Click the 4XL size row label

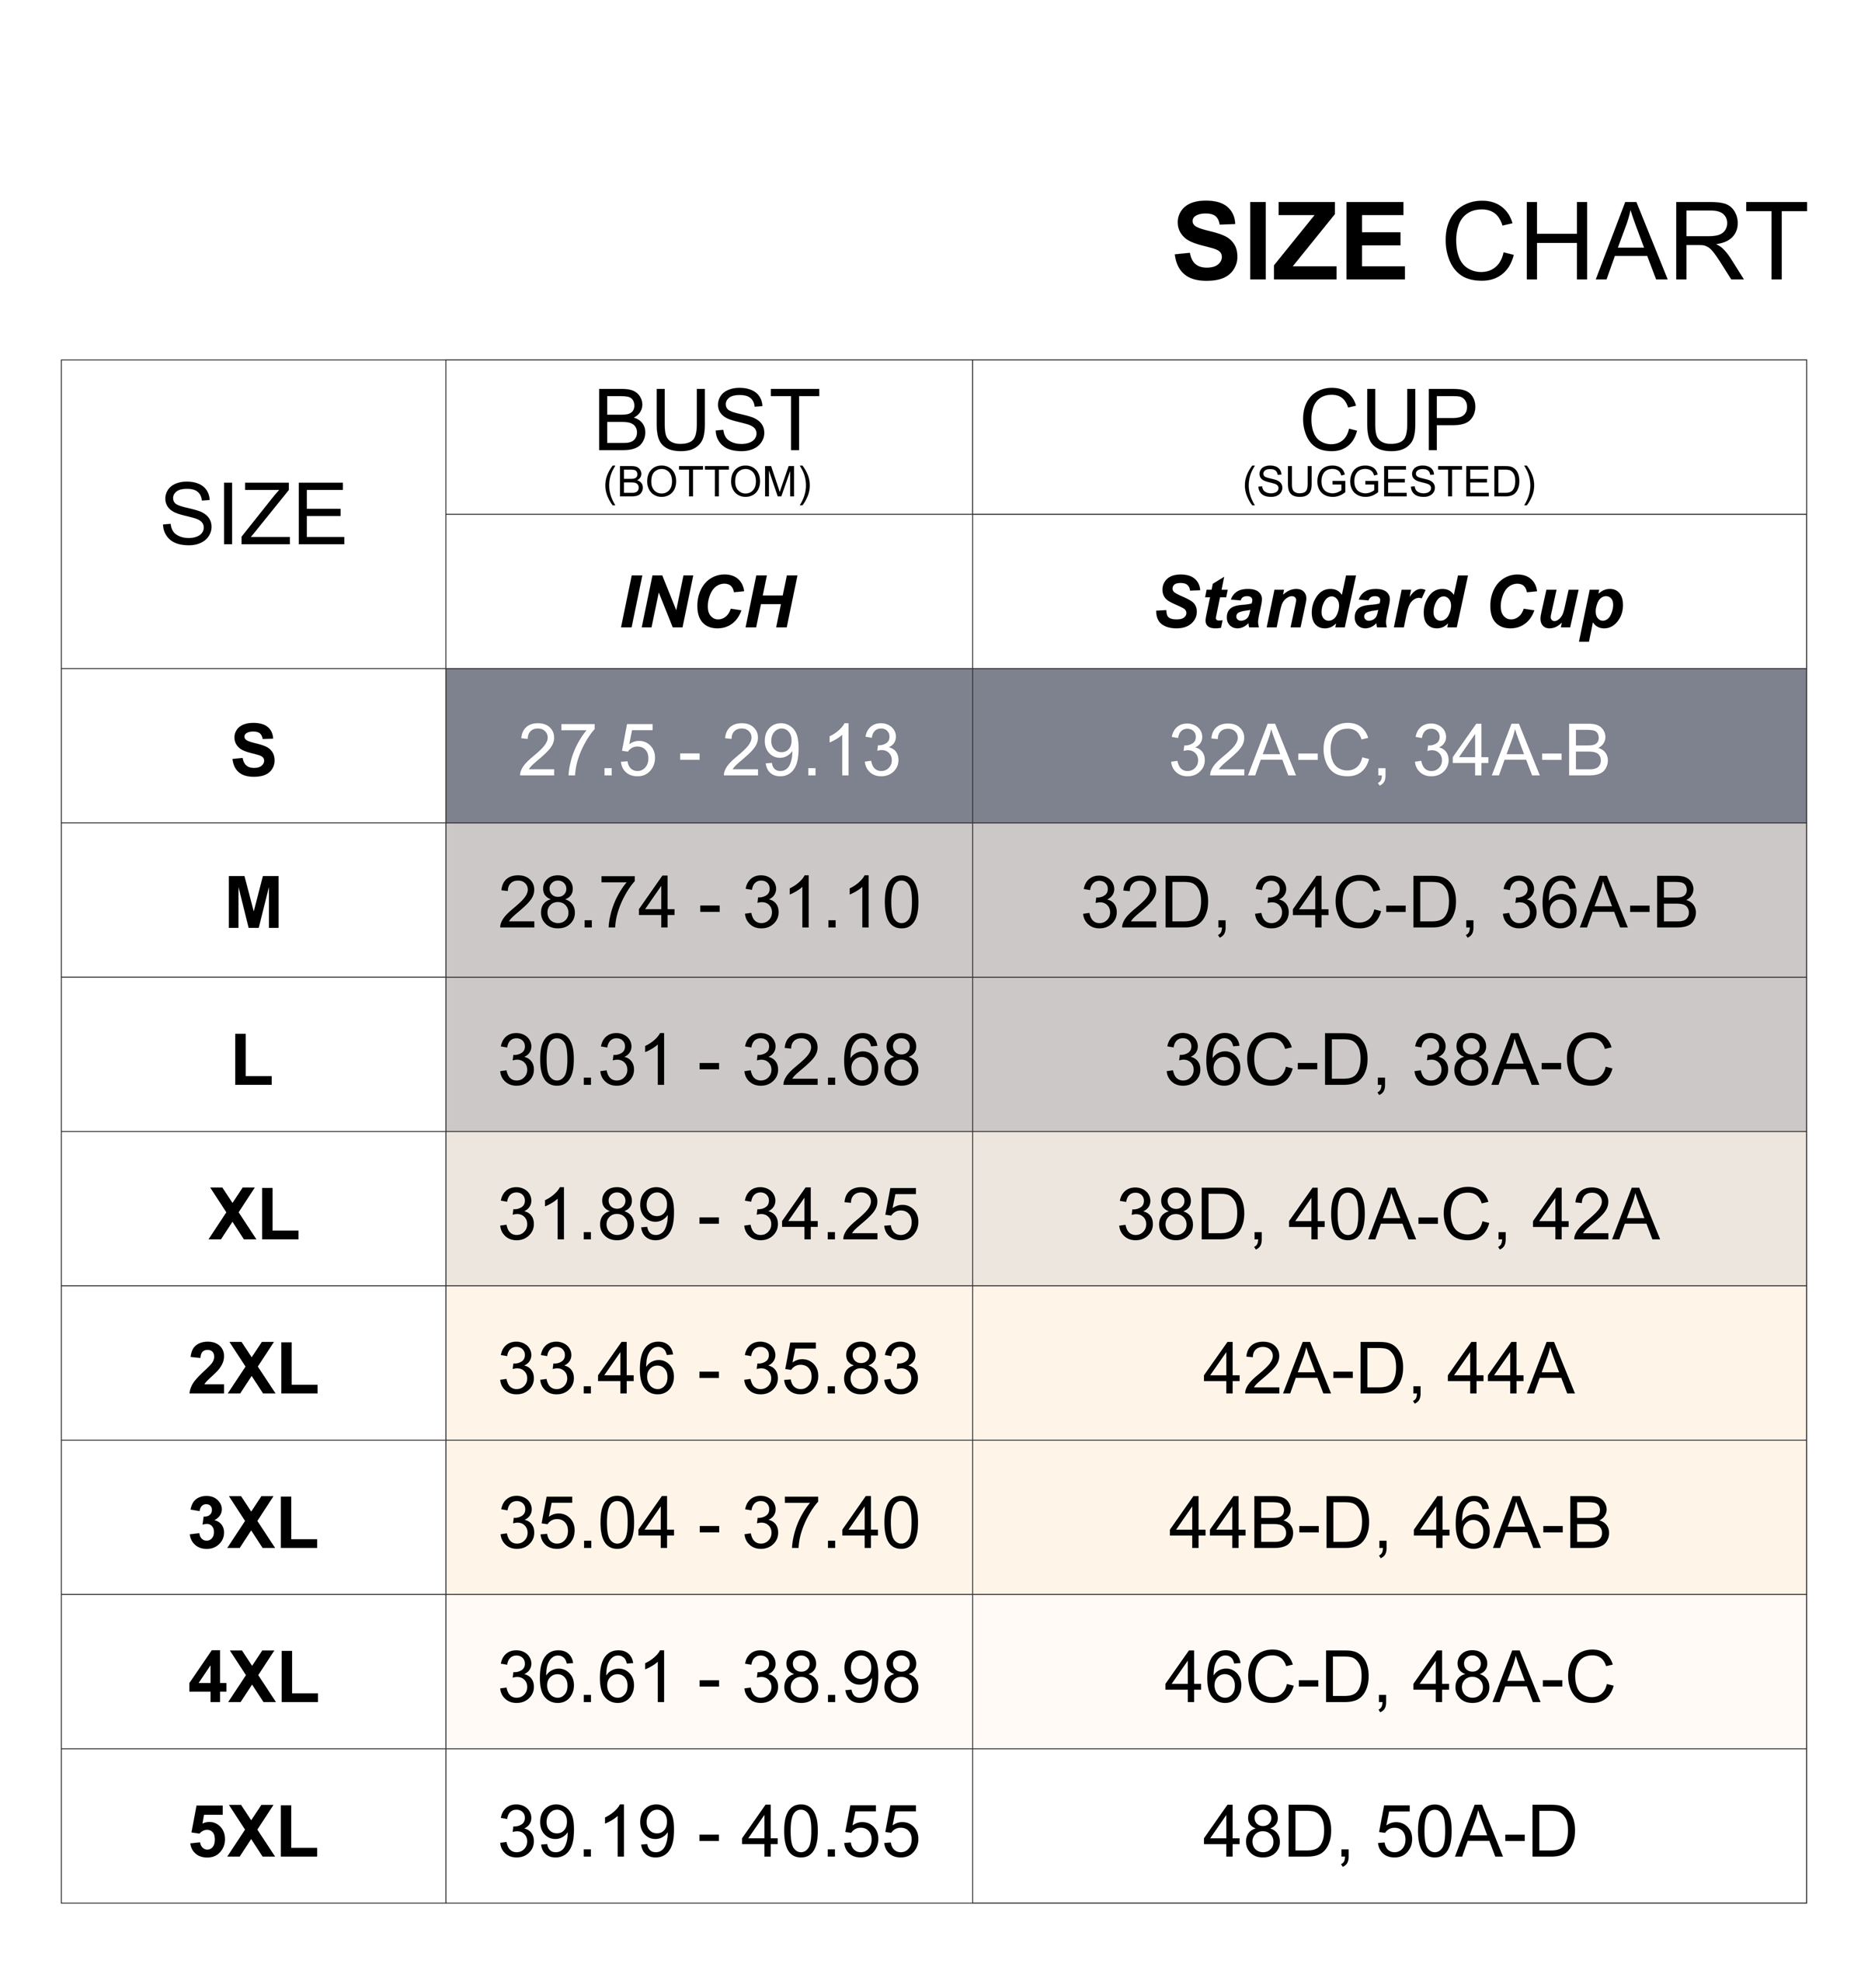pyautogui.click(x=253, y=1672)
